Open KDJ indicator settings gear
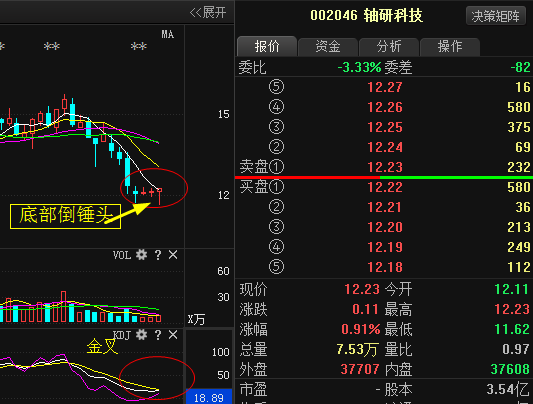This screenshot has width=533, height=404. (141, 335)
